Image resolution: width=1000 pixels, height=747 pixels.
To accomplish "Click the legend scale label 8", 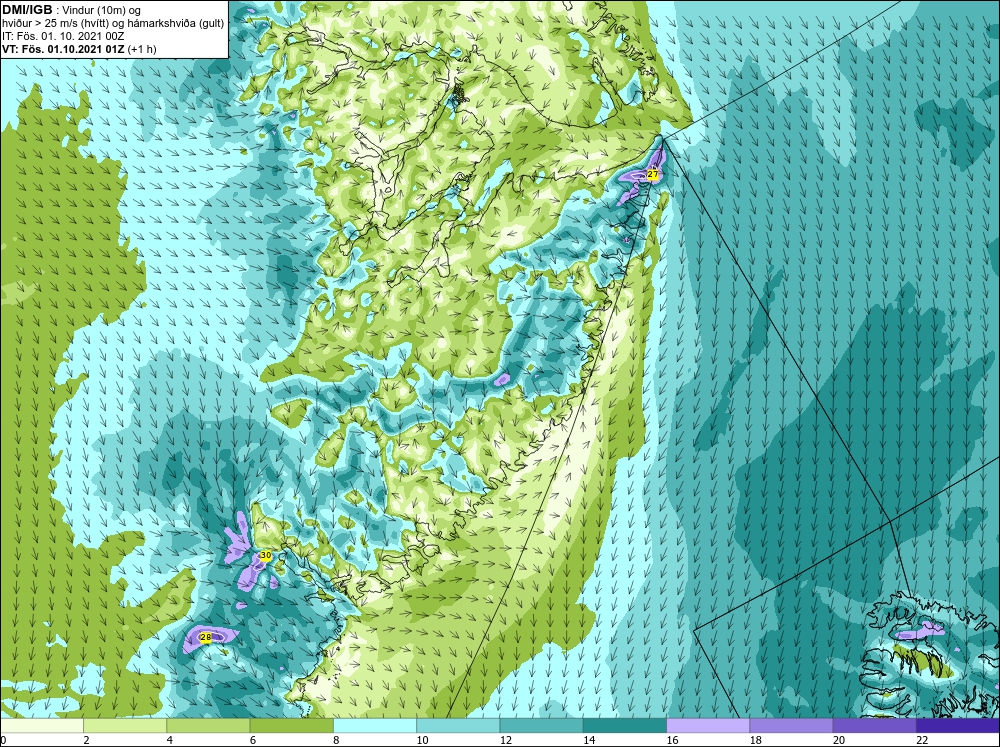I will coord(336,740).
